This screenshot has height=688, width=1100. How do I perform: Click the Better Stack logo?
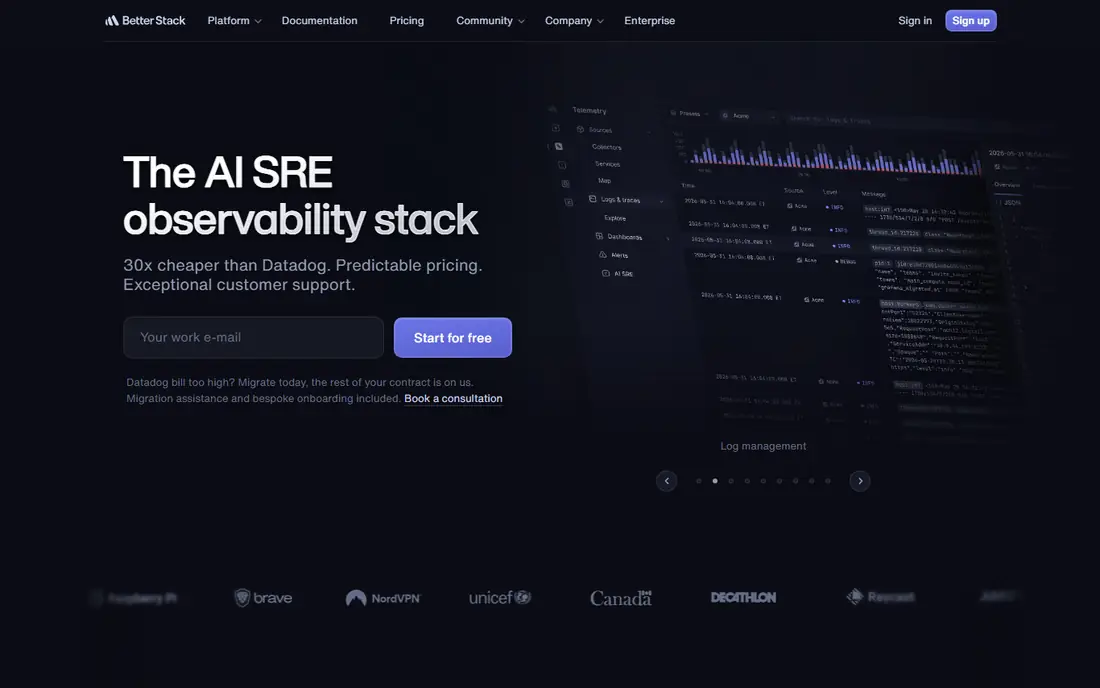pos(145,20)
